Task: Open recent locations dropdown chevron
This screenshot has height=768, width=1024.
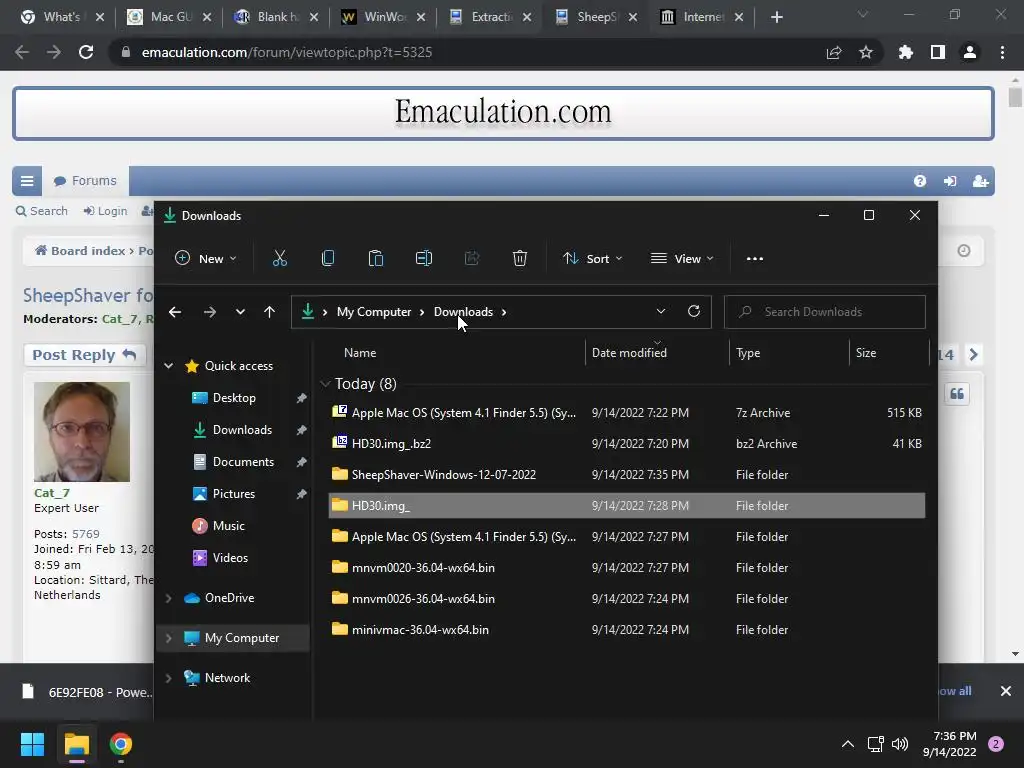Action: point(240,312)
